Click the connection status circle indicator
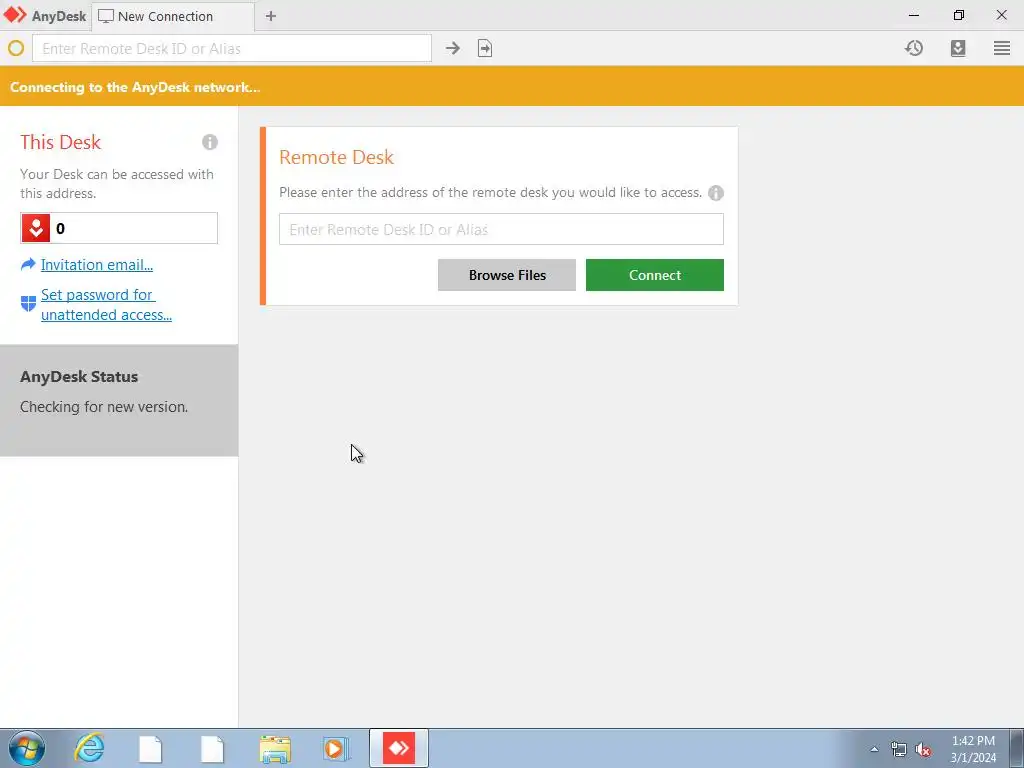1024x768 pixels. click(x=16, y=48)
